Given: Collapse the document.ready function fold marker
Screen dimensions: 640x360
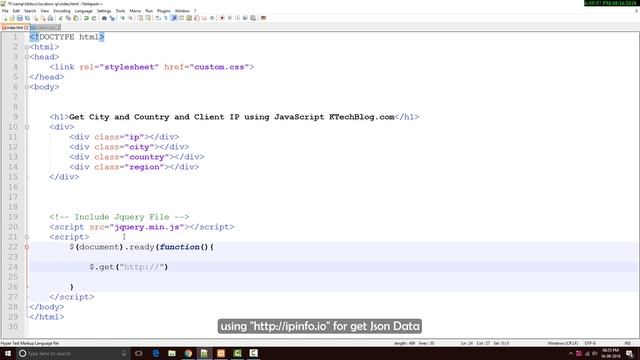Looking at the screenshot, I should tap(27, 247).
